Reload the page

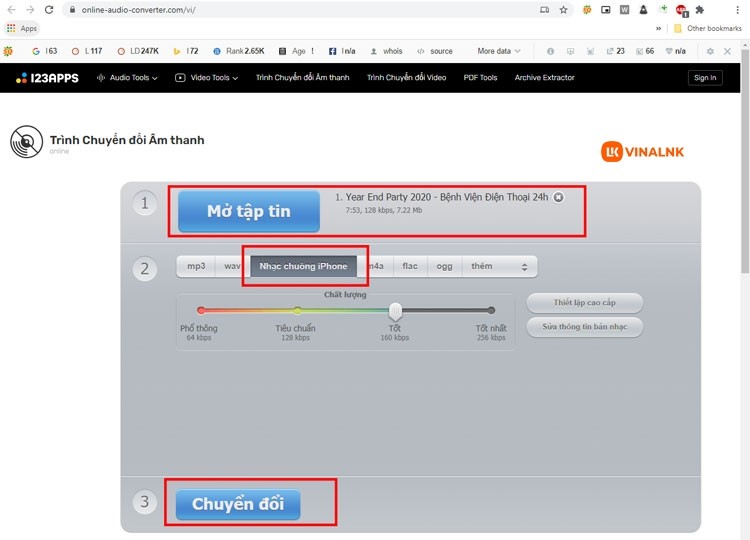pos(50,9)
